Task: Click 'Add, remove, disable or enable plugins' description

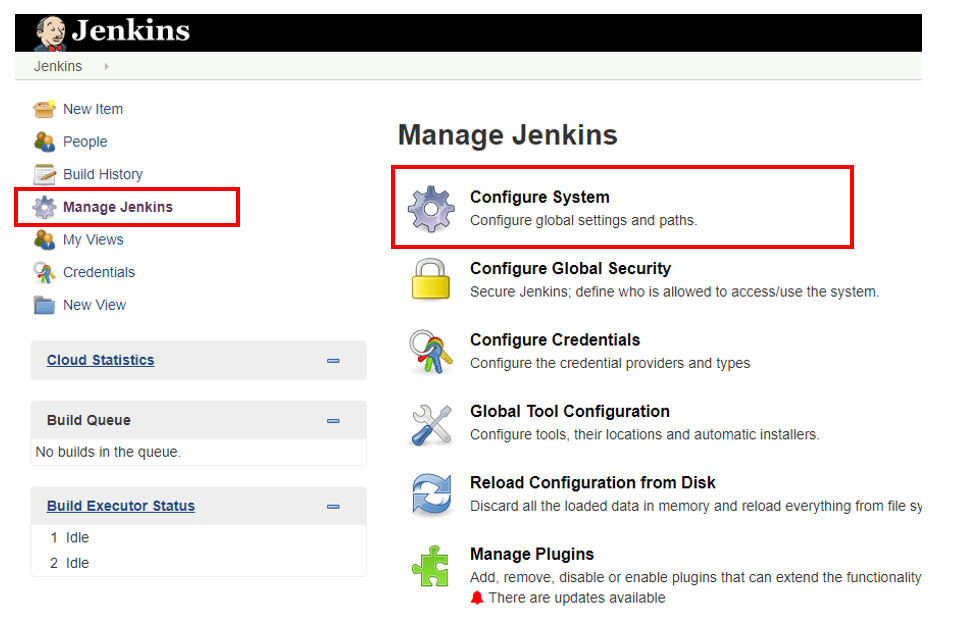Action: click(695, 577)
